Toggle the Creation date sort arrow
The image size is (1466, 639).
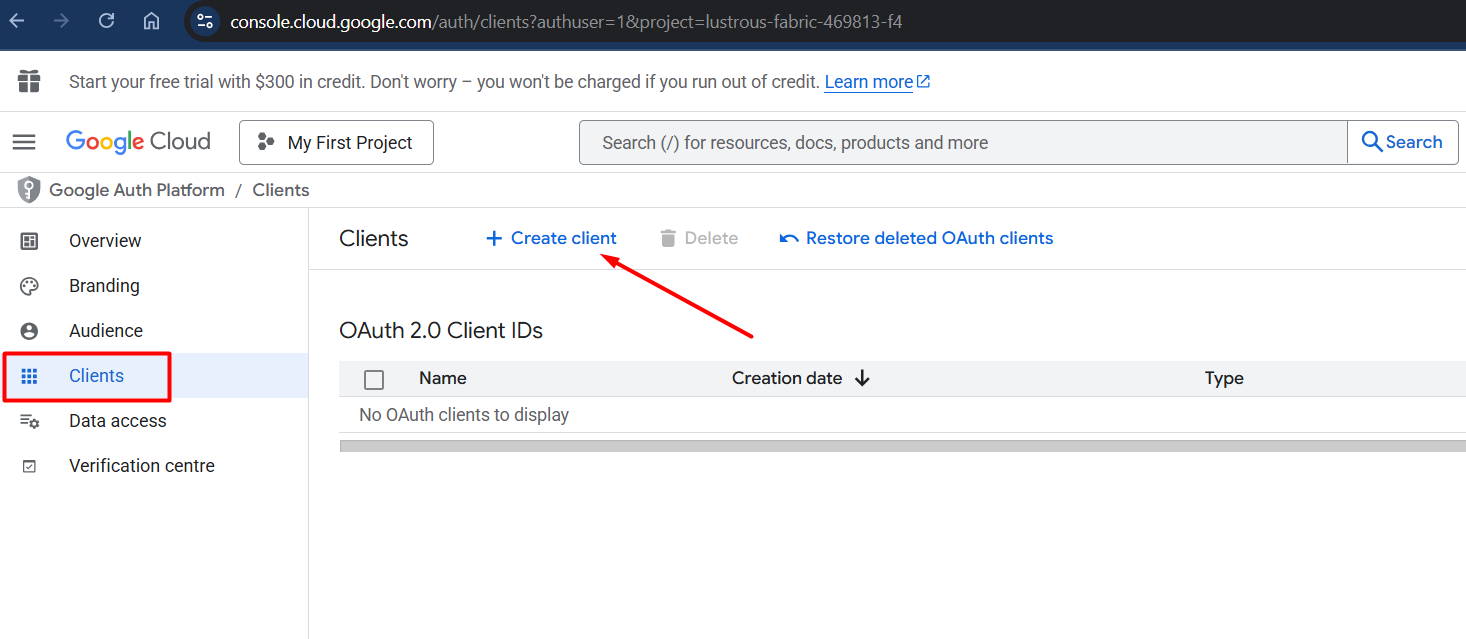(x=862, y=378)
